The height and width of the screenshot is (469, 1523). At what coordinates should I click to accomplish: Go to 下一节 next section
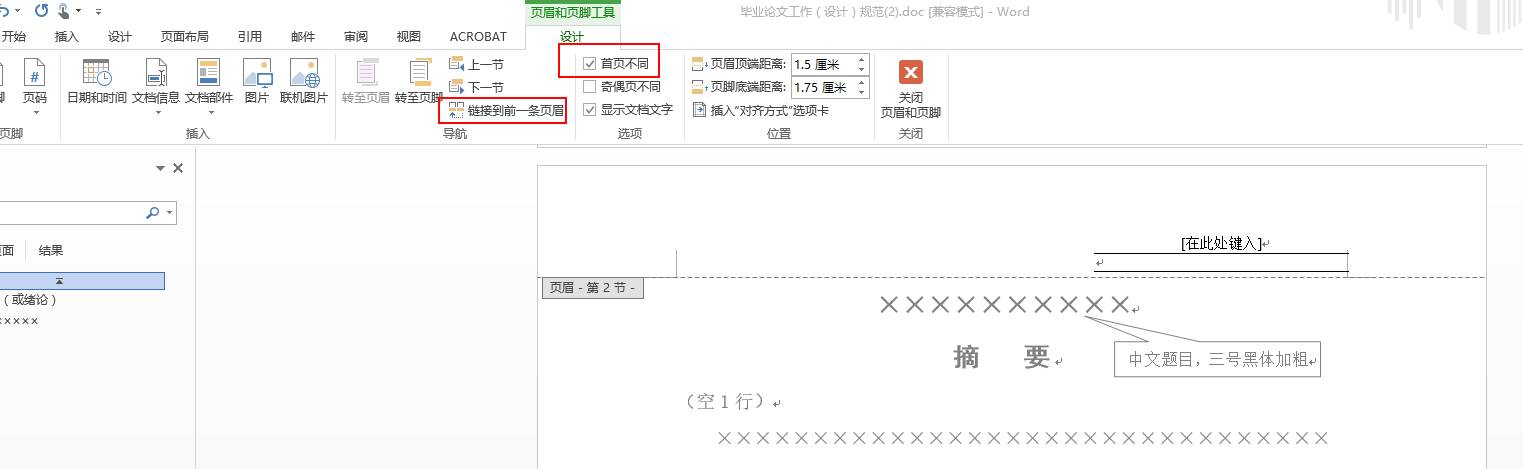[x=476, y=87]
